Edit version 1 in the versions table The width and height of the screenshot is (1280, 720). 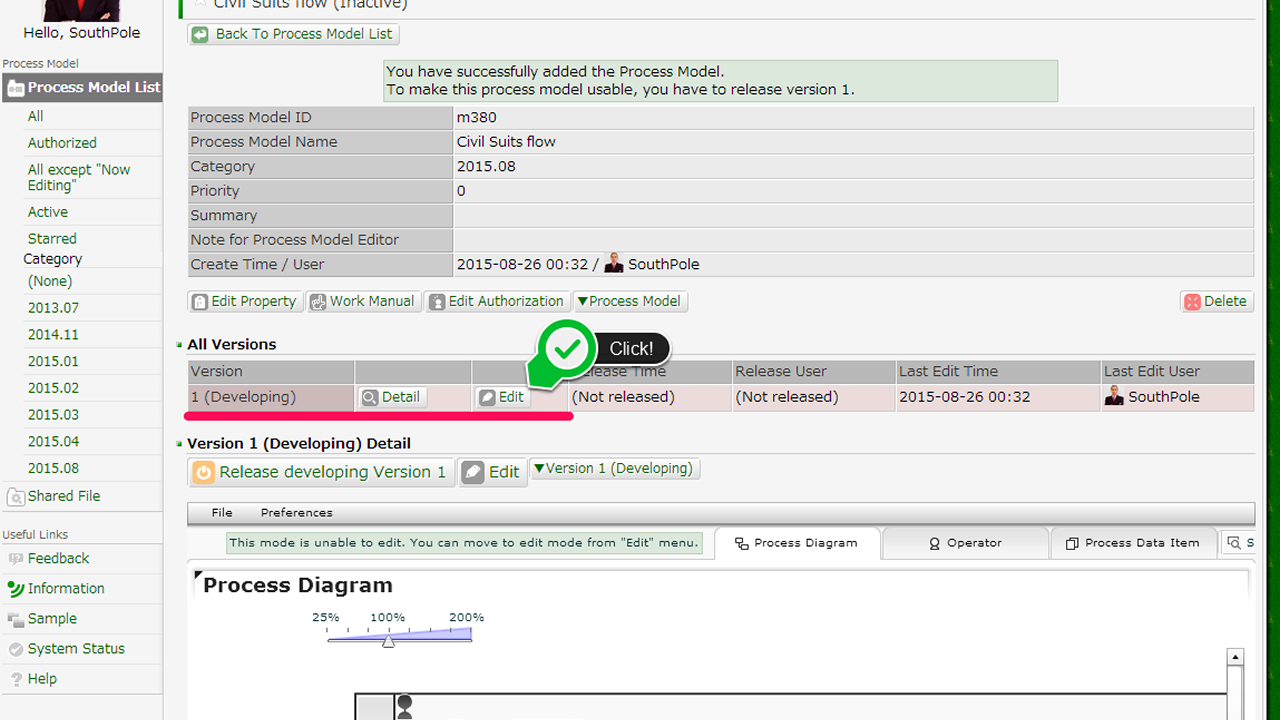pyautogui.click(x=501, y=397)
